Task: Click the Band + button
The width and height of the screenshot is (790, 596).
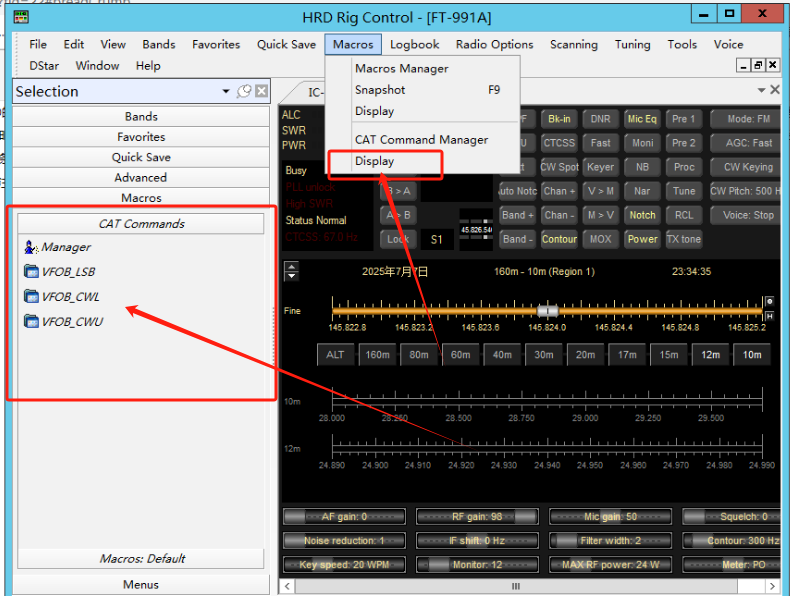Action: [517, 215]
